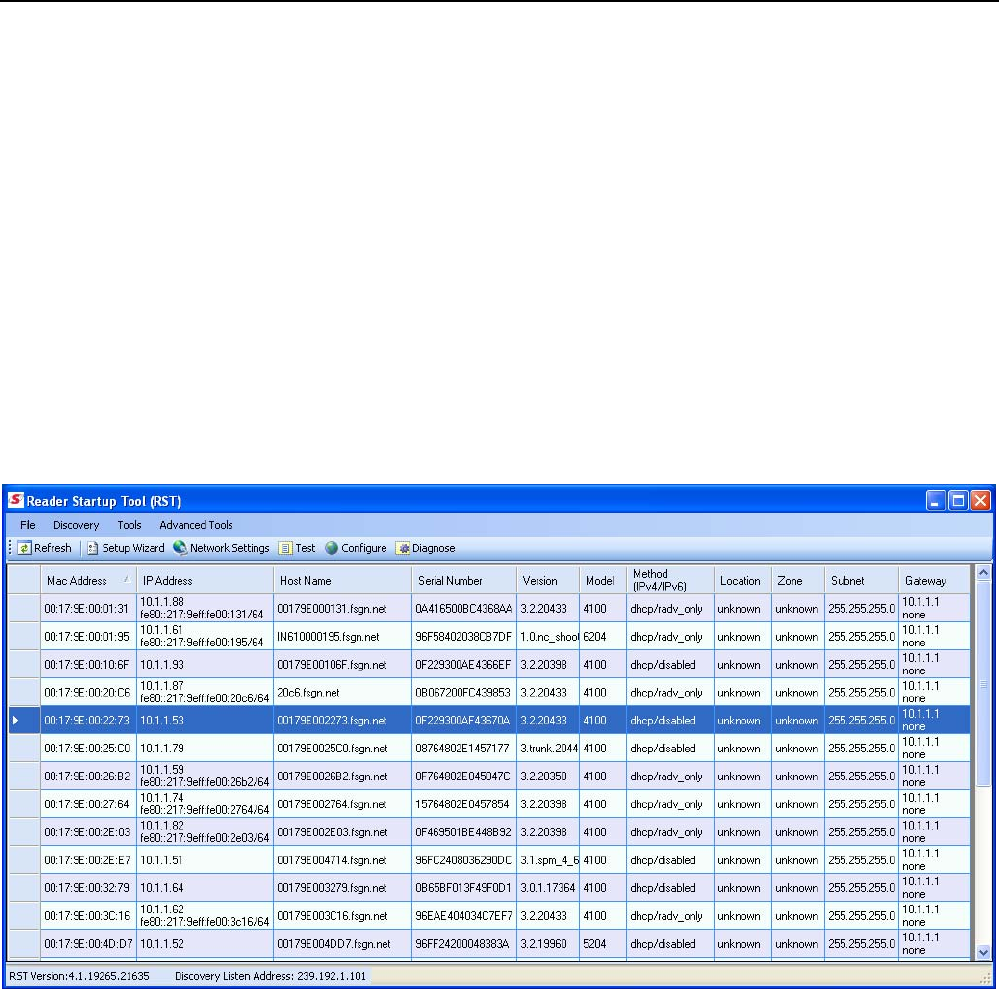Sort by Method (IPv4/IPv6) column header
The width and height of the screenshot is (999, 989).
(x=670, y=581)
